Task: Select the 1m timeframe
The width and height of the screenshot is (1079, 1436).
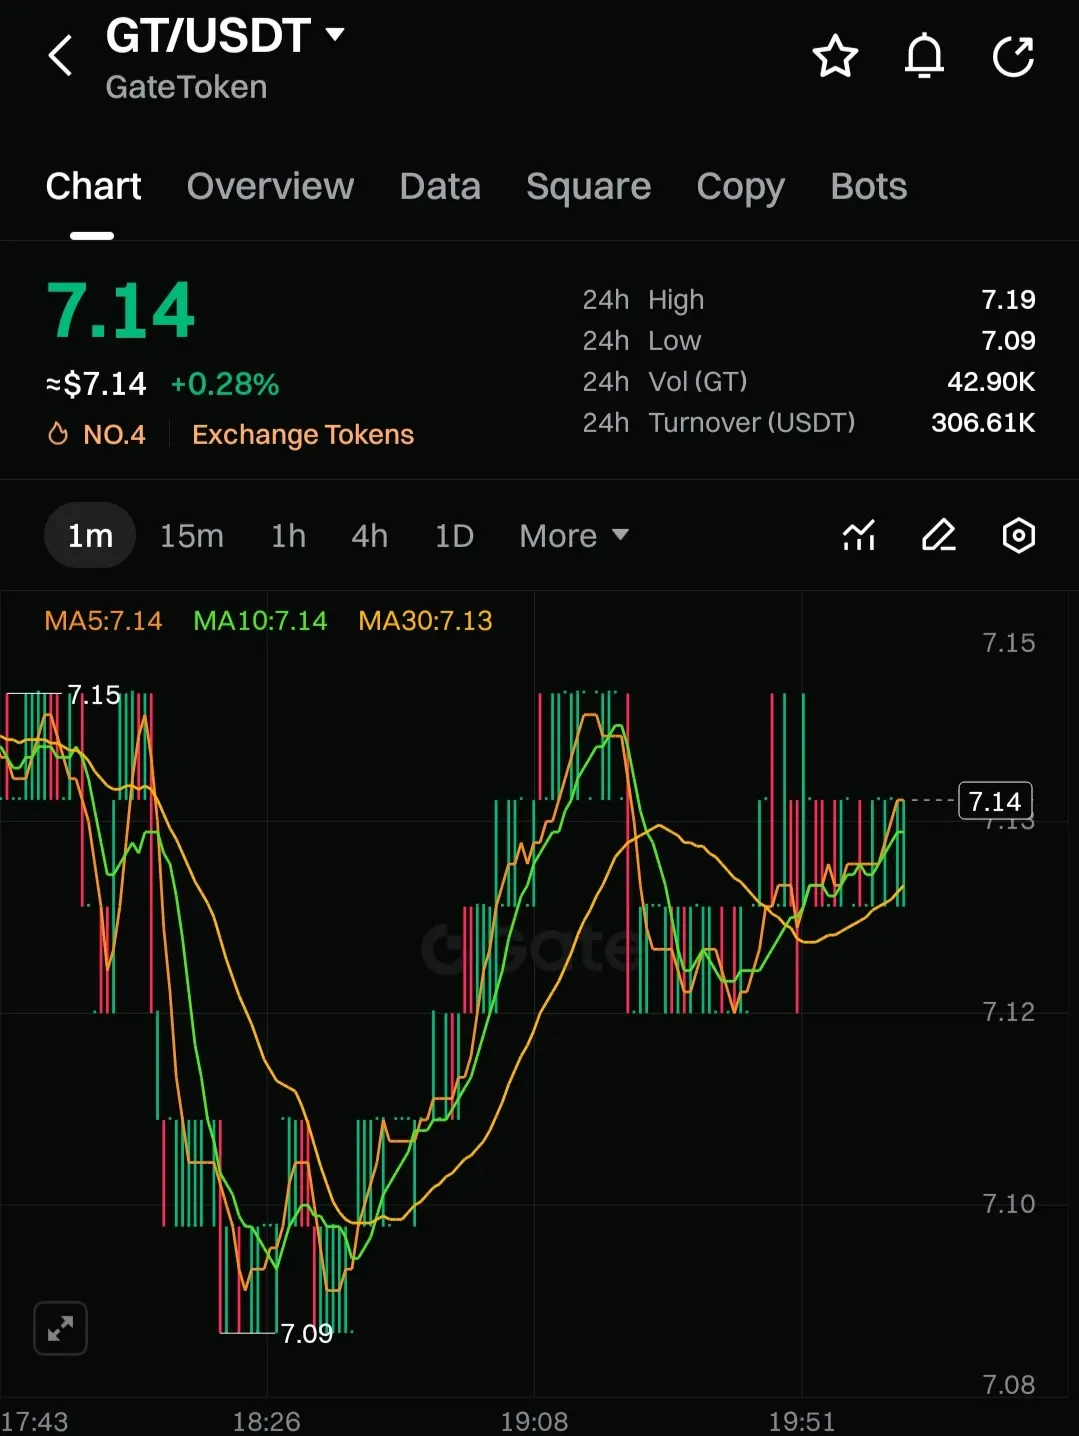Action: (x=90, y=536)
